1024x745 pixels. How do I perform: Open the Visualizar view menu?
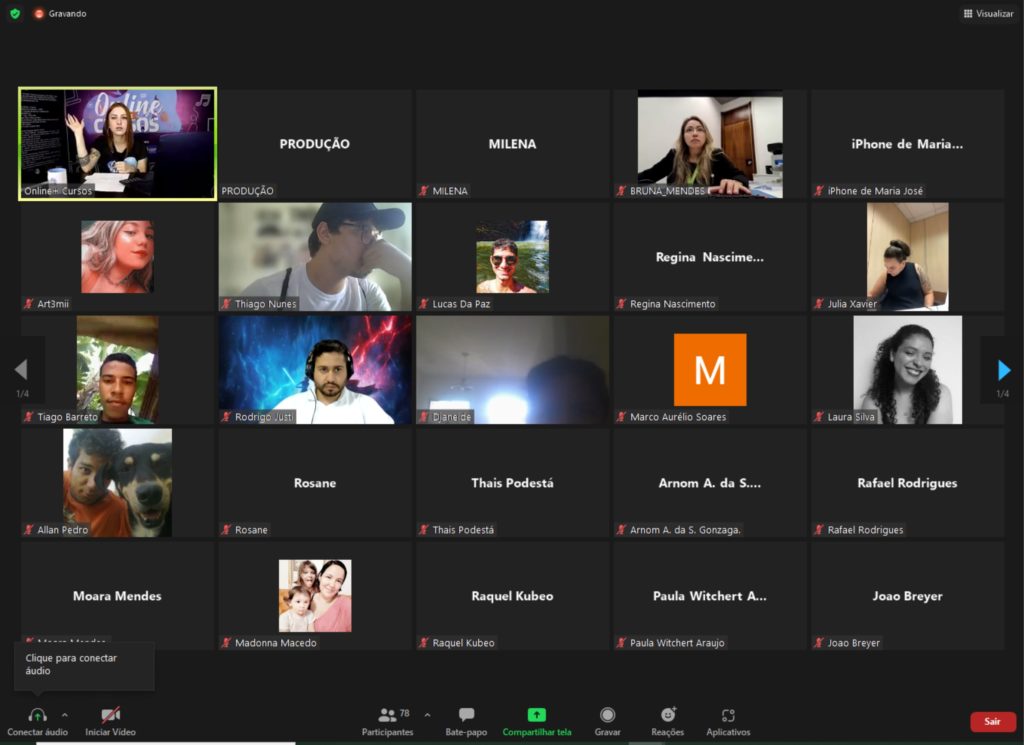point(988,14)
